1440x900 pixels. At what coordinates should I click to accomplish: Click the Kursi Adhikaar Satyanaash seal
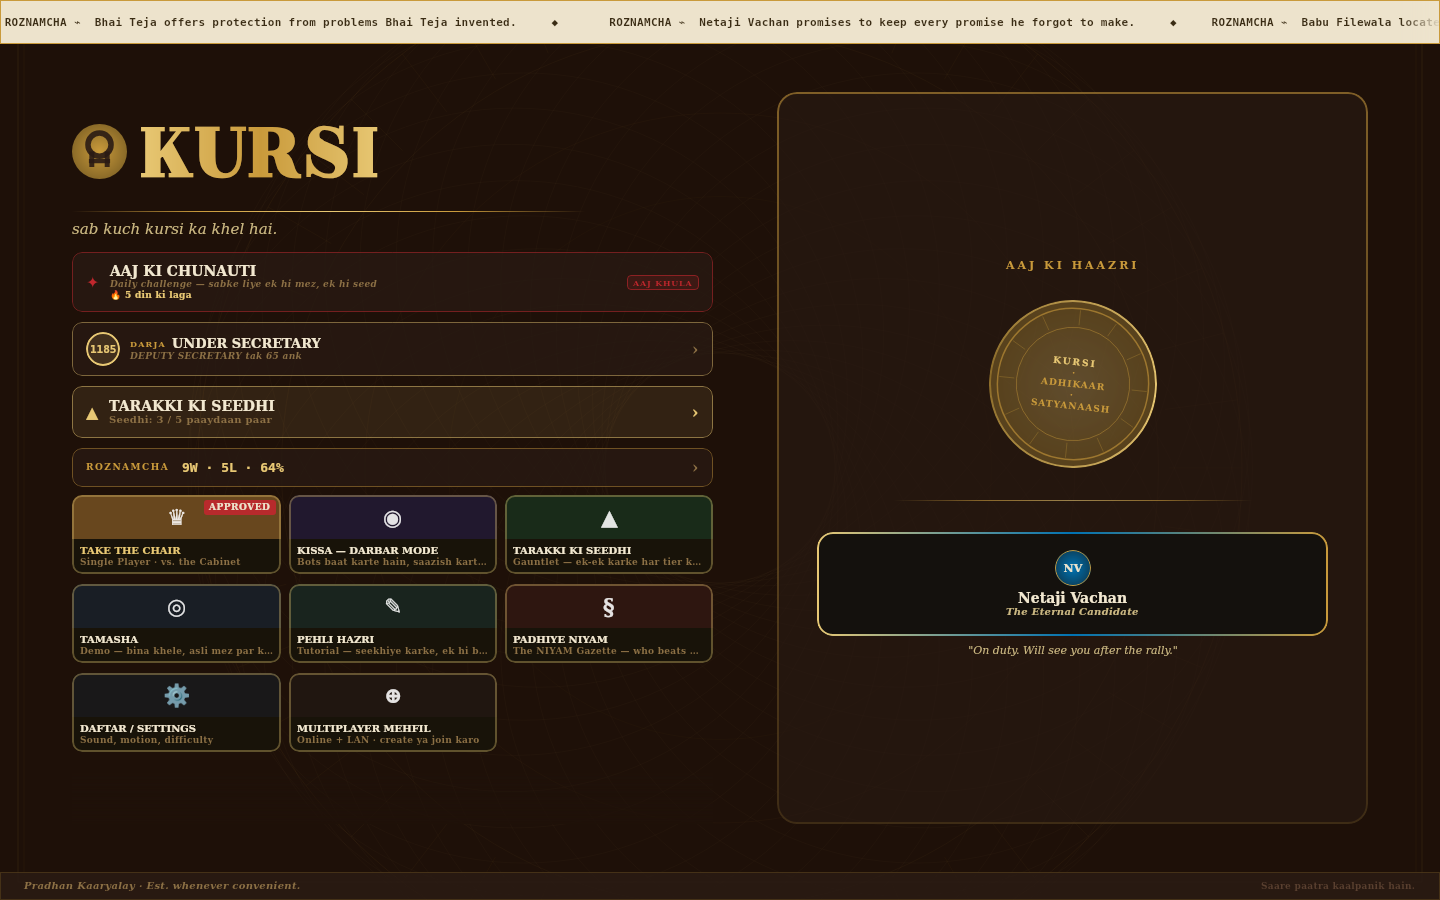[x=1073, y=384]
